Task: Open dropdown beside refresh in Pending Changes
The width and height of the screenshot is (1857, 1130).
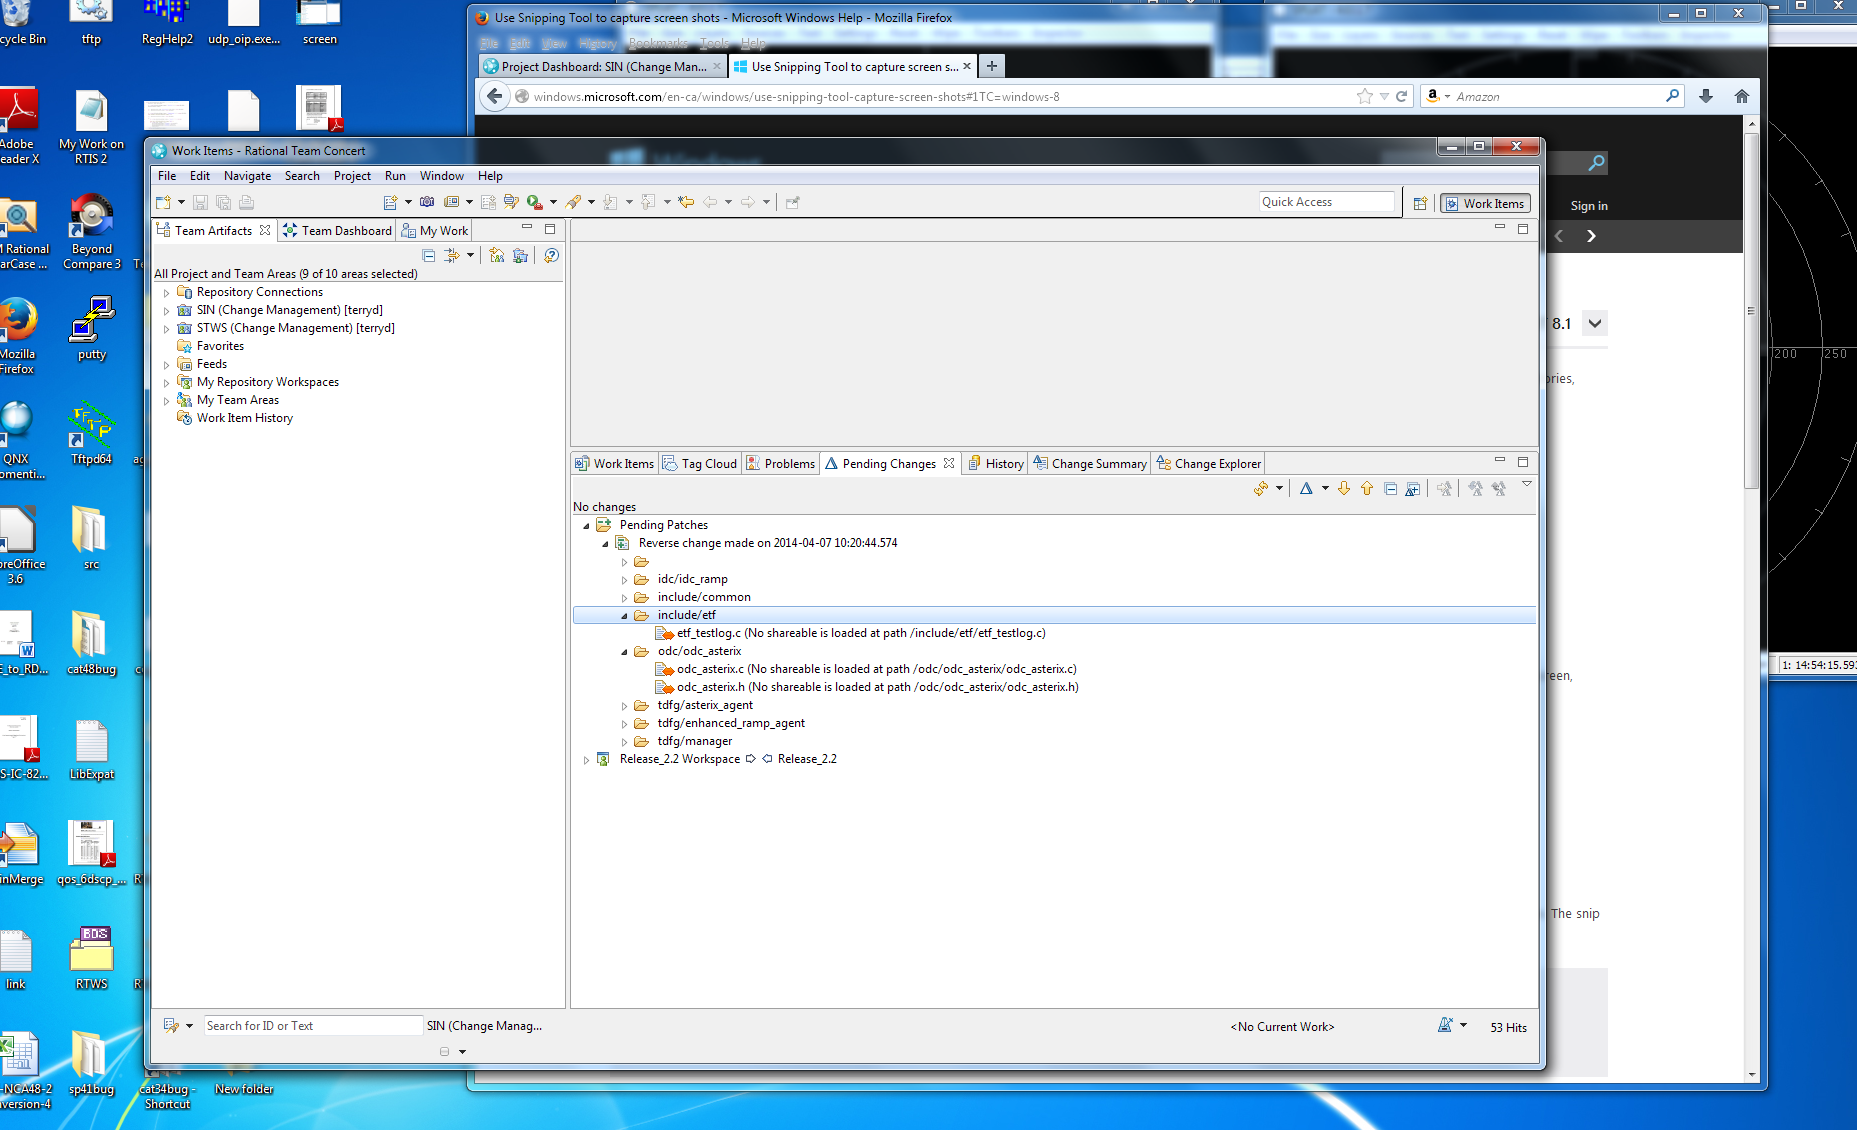Action: pyautogui.click(x=1279, y=489)
